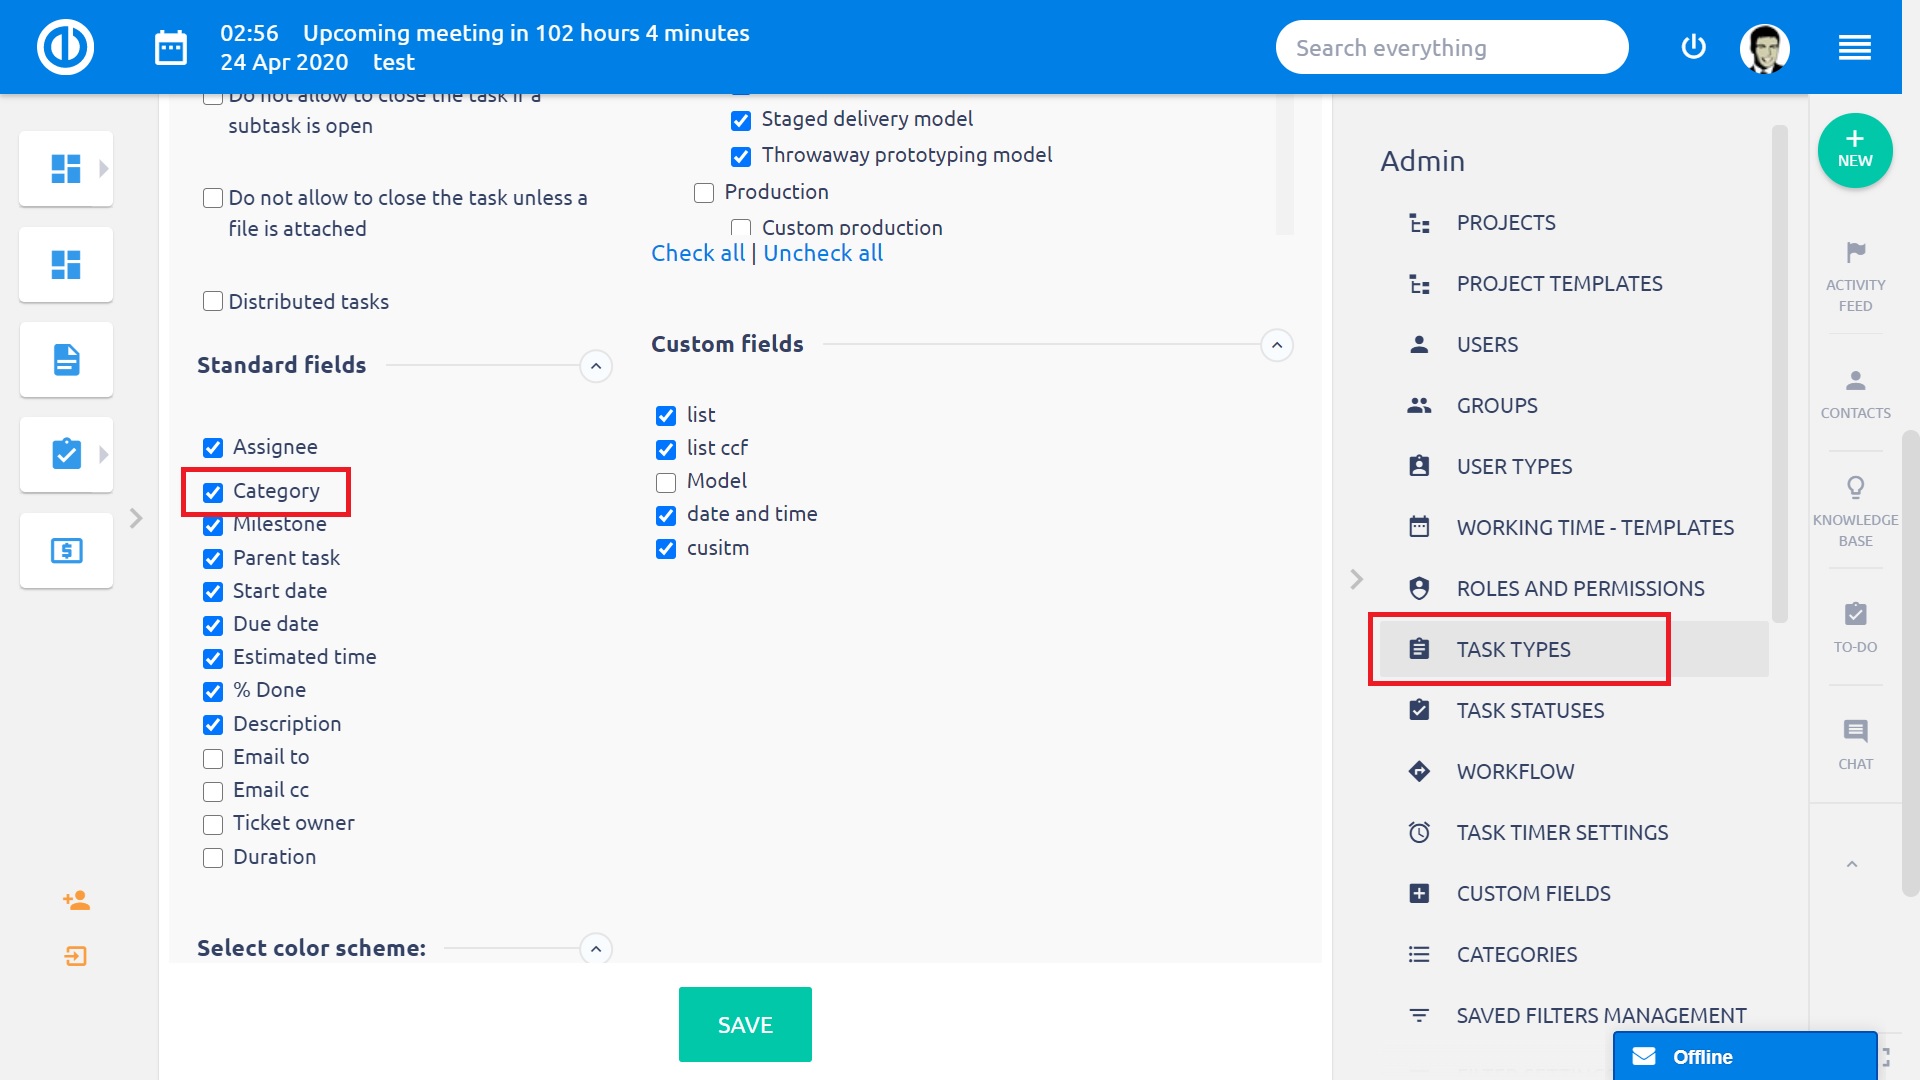Click the Uncheck all link
The image size is (1920, 1080).
823,254
